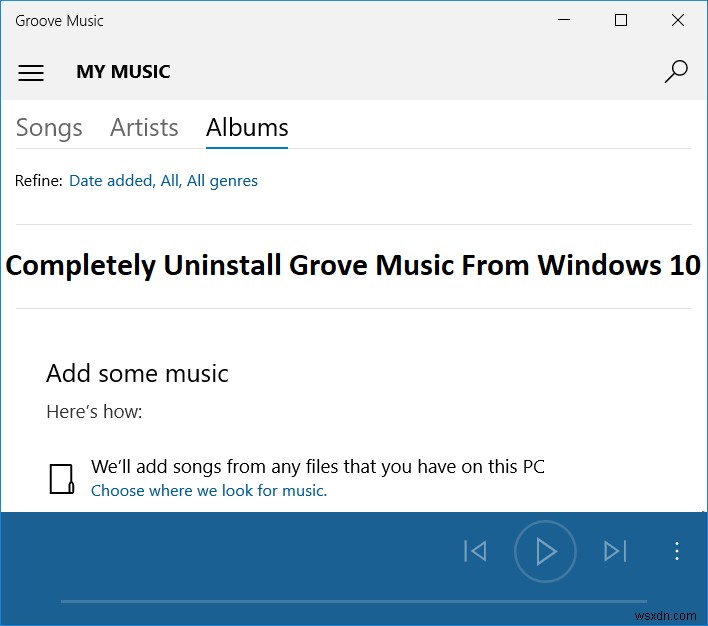Switch to the Songs tab
This screenshot has width=708, height=626.
point(49,128)
